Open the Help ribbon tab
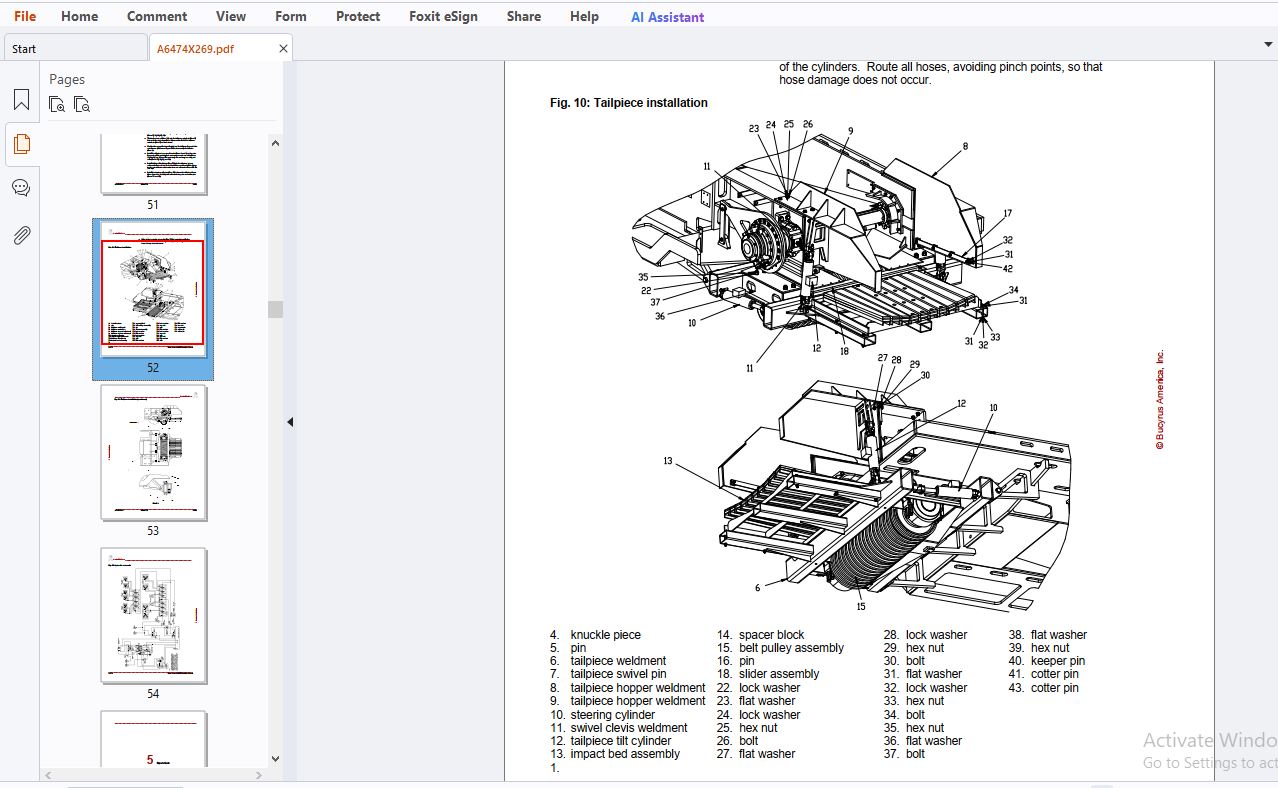 point(584,16)
